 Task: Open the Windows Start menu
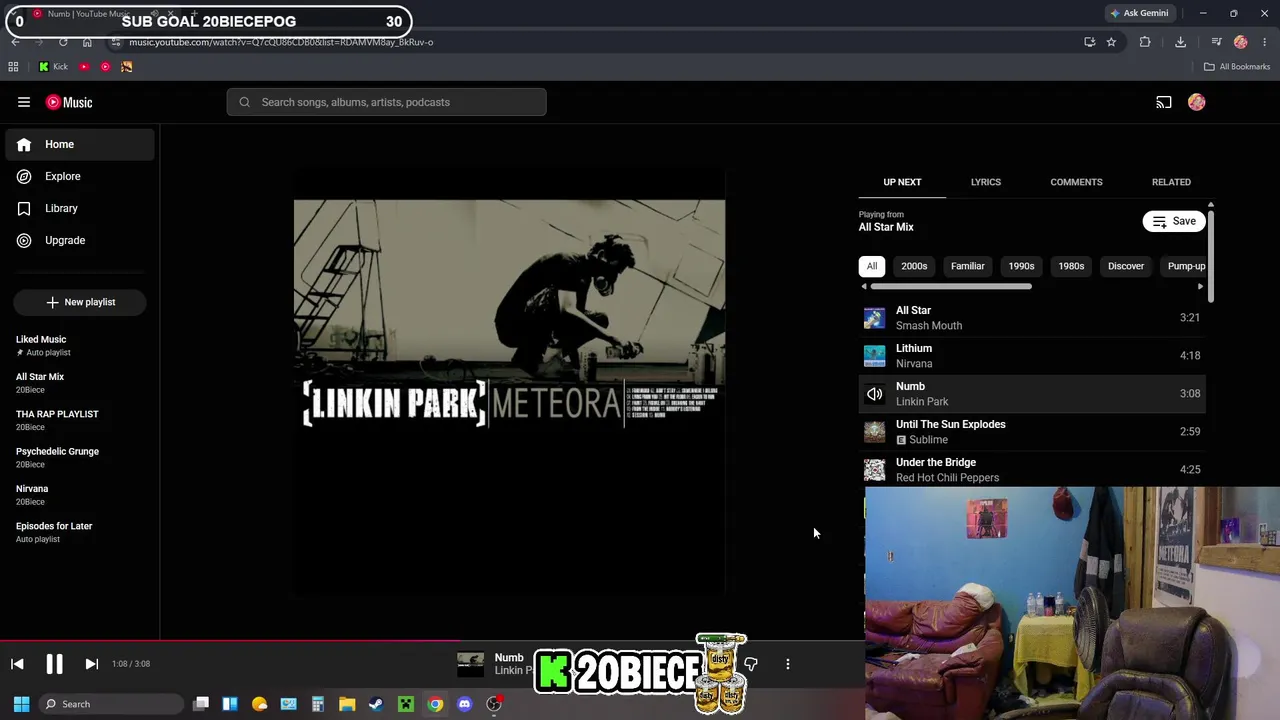click(x=21, y=704)
